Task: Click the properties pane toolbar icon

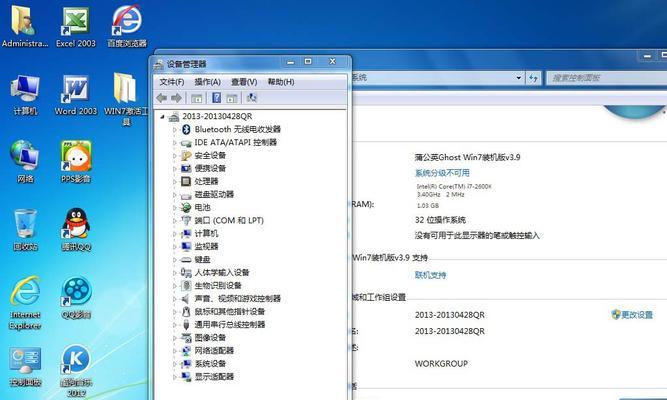Action: pyautogui.click(x=232, y=98)
